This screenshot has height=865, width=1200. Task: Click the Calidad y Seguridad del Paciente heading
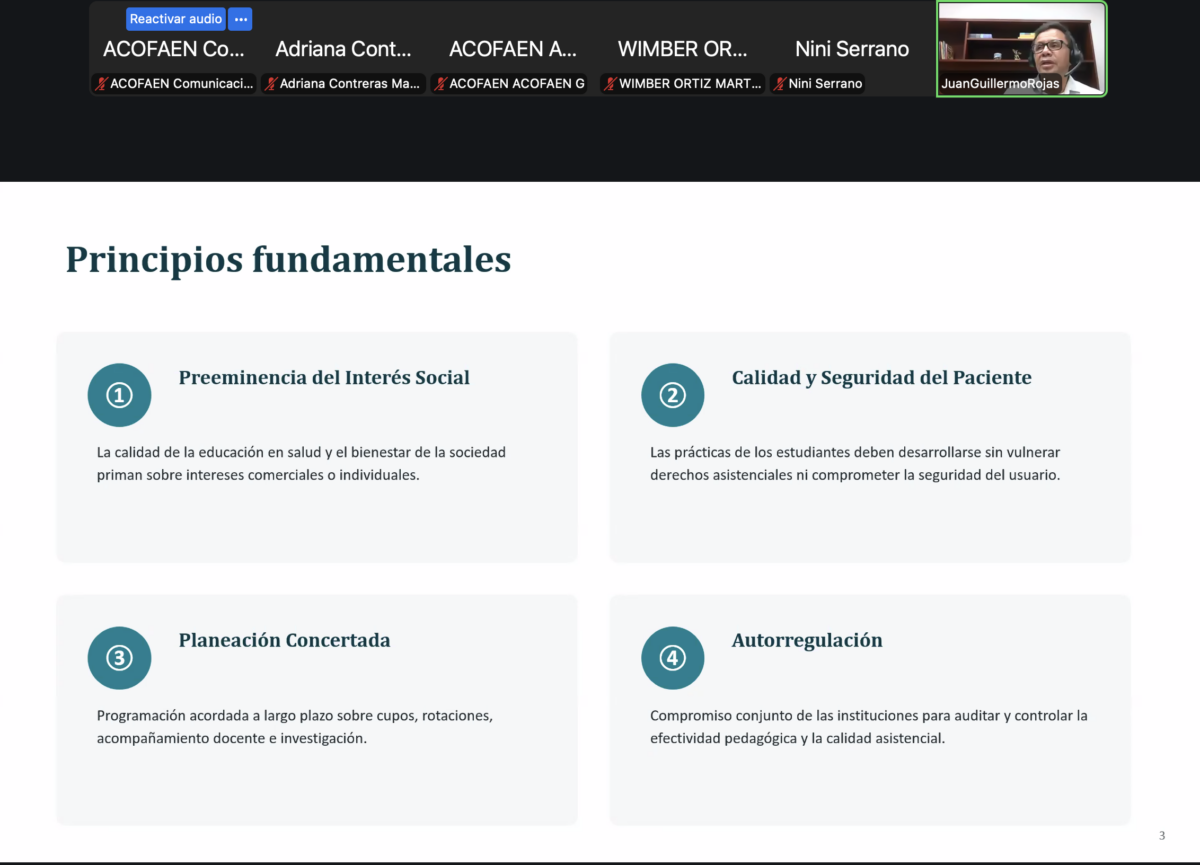[x=882, y=378]
